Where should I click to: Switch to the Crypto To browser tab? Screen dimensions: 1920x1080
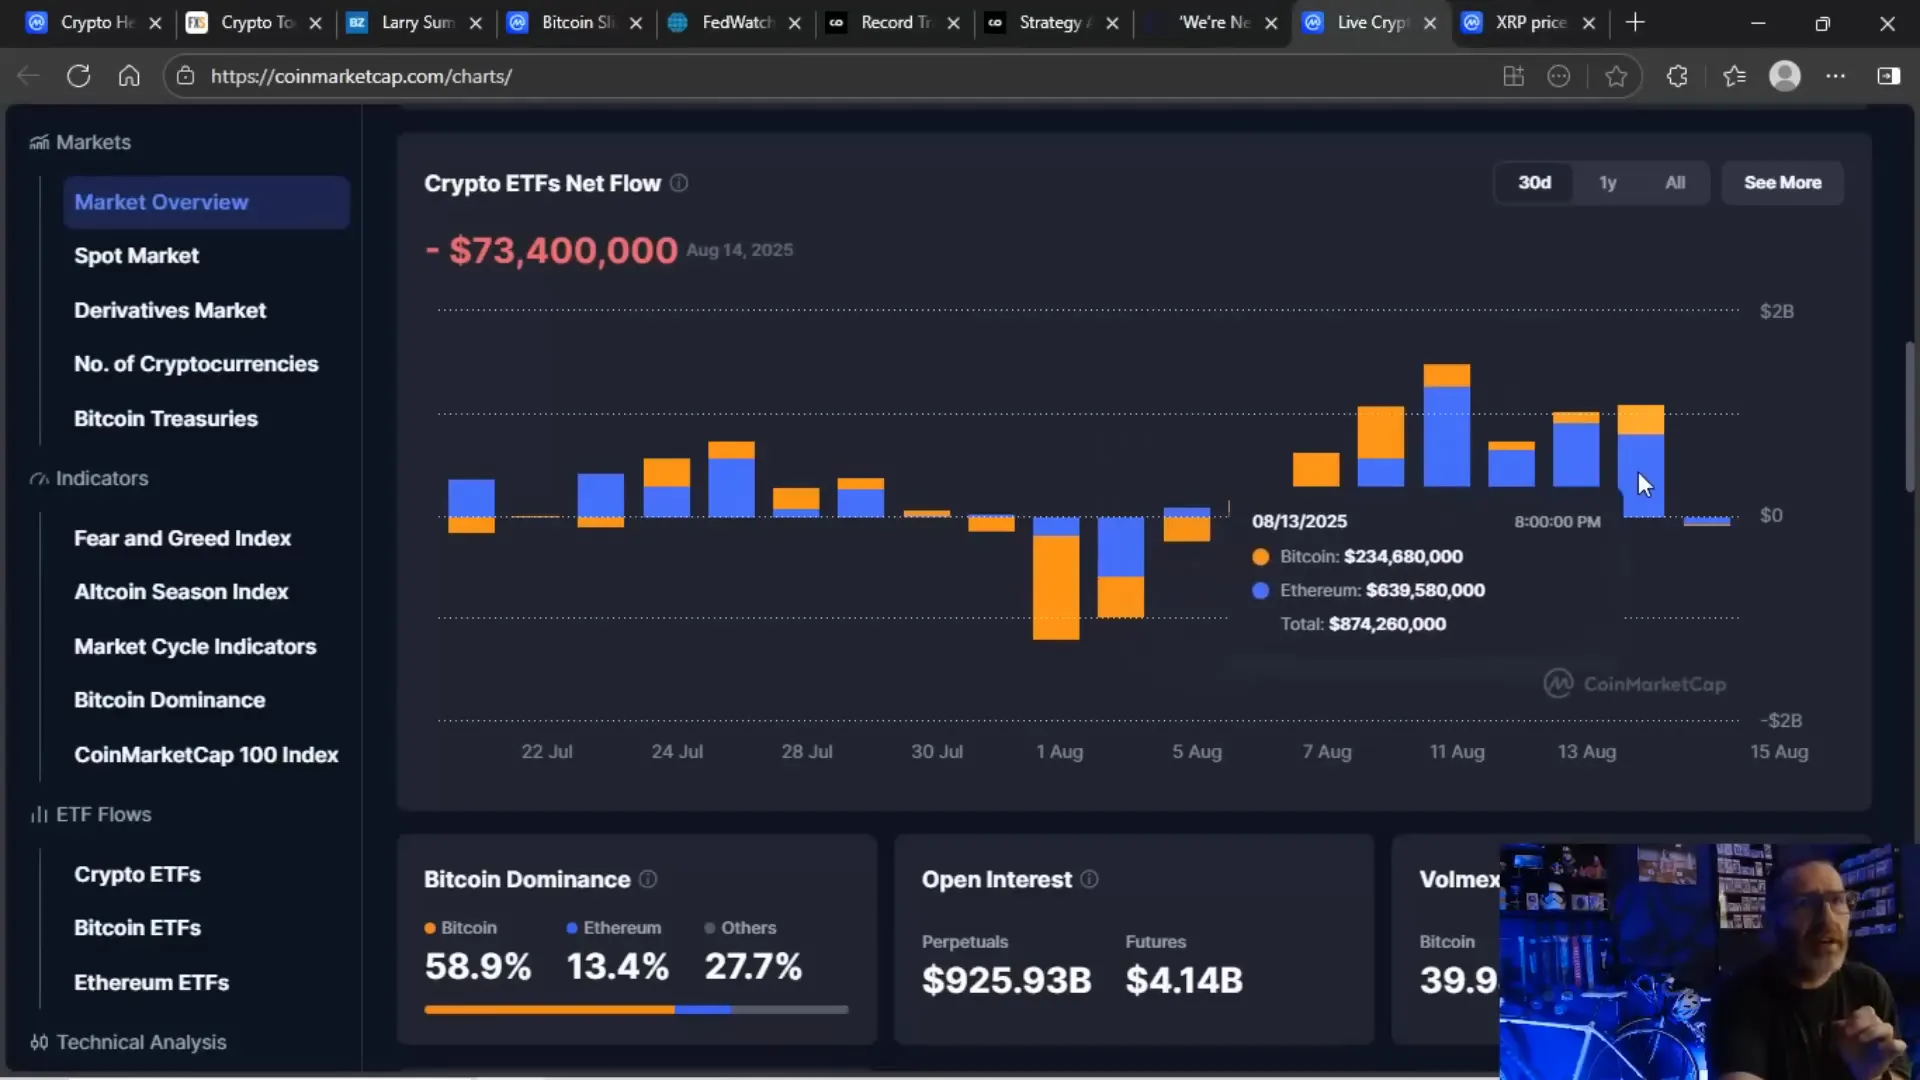[256, 22]
